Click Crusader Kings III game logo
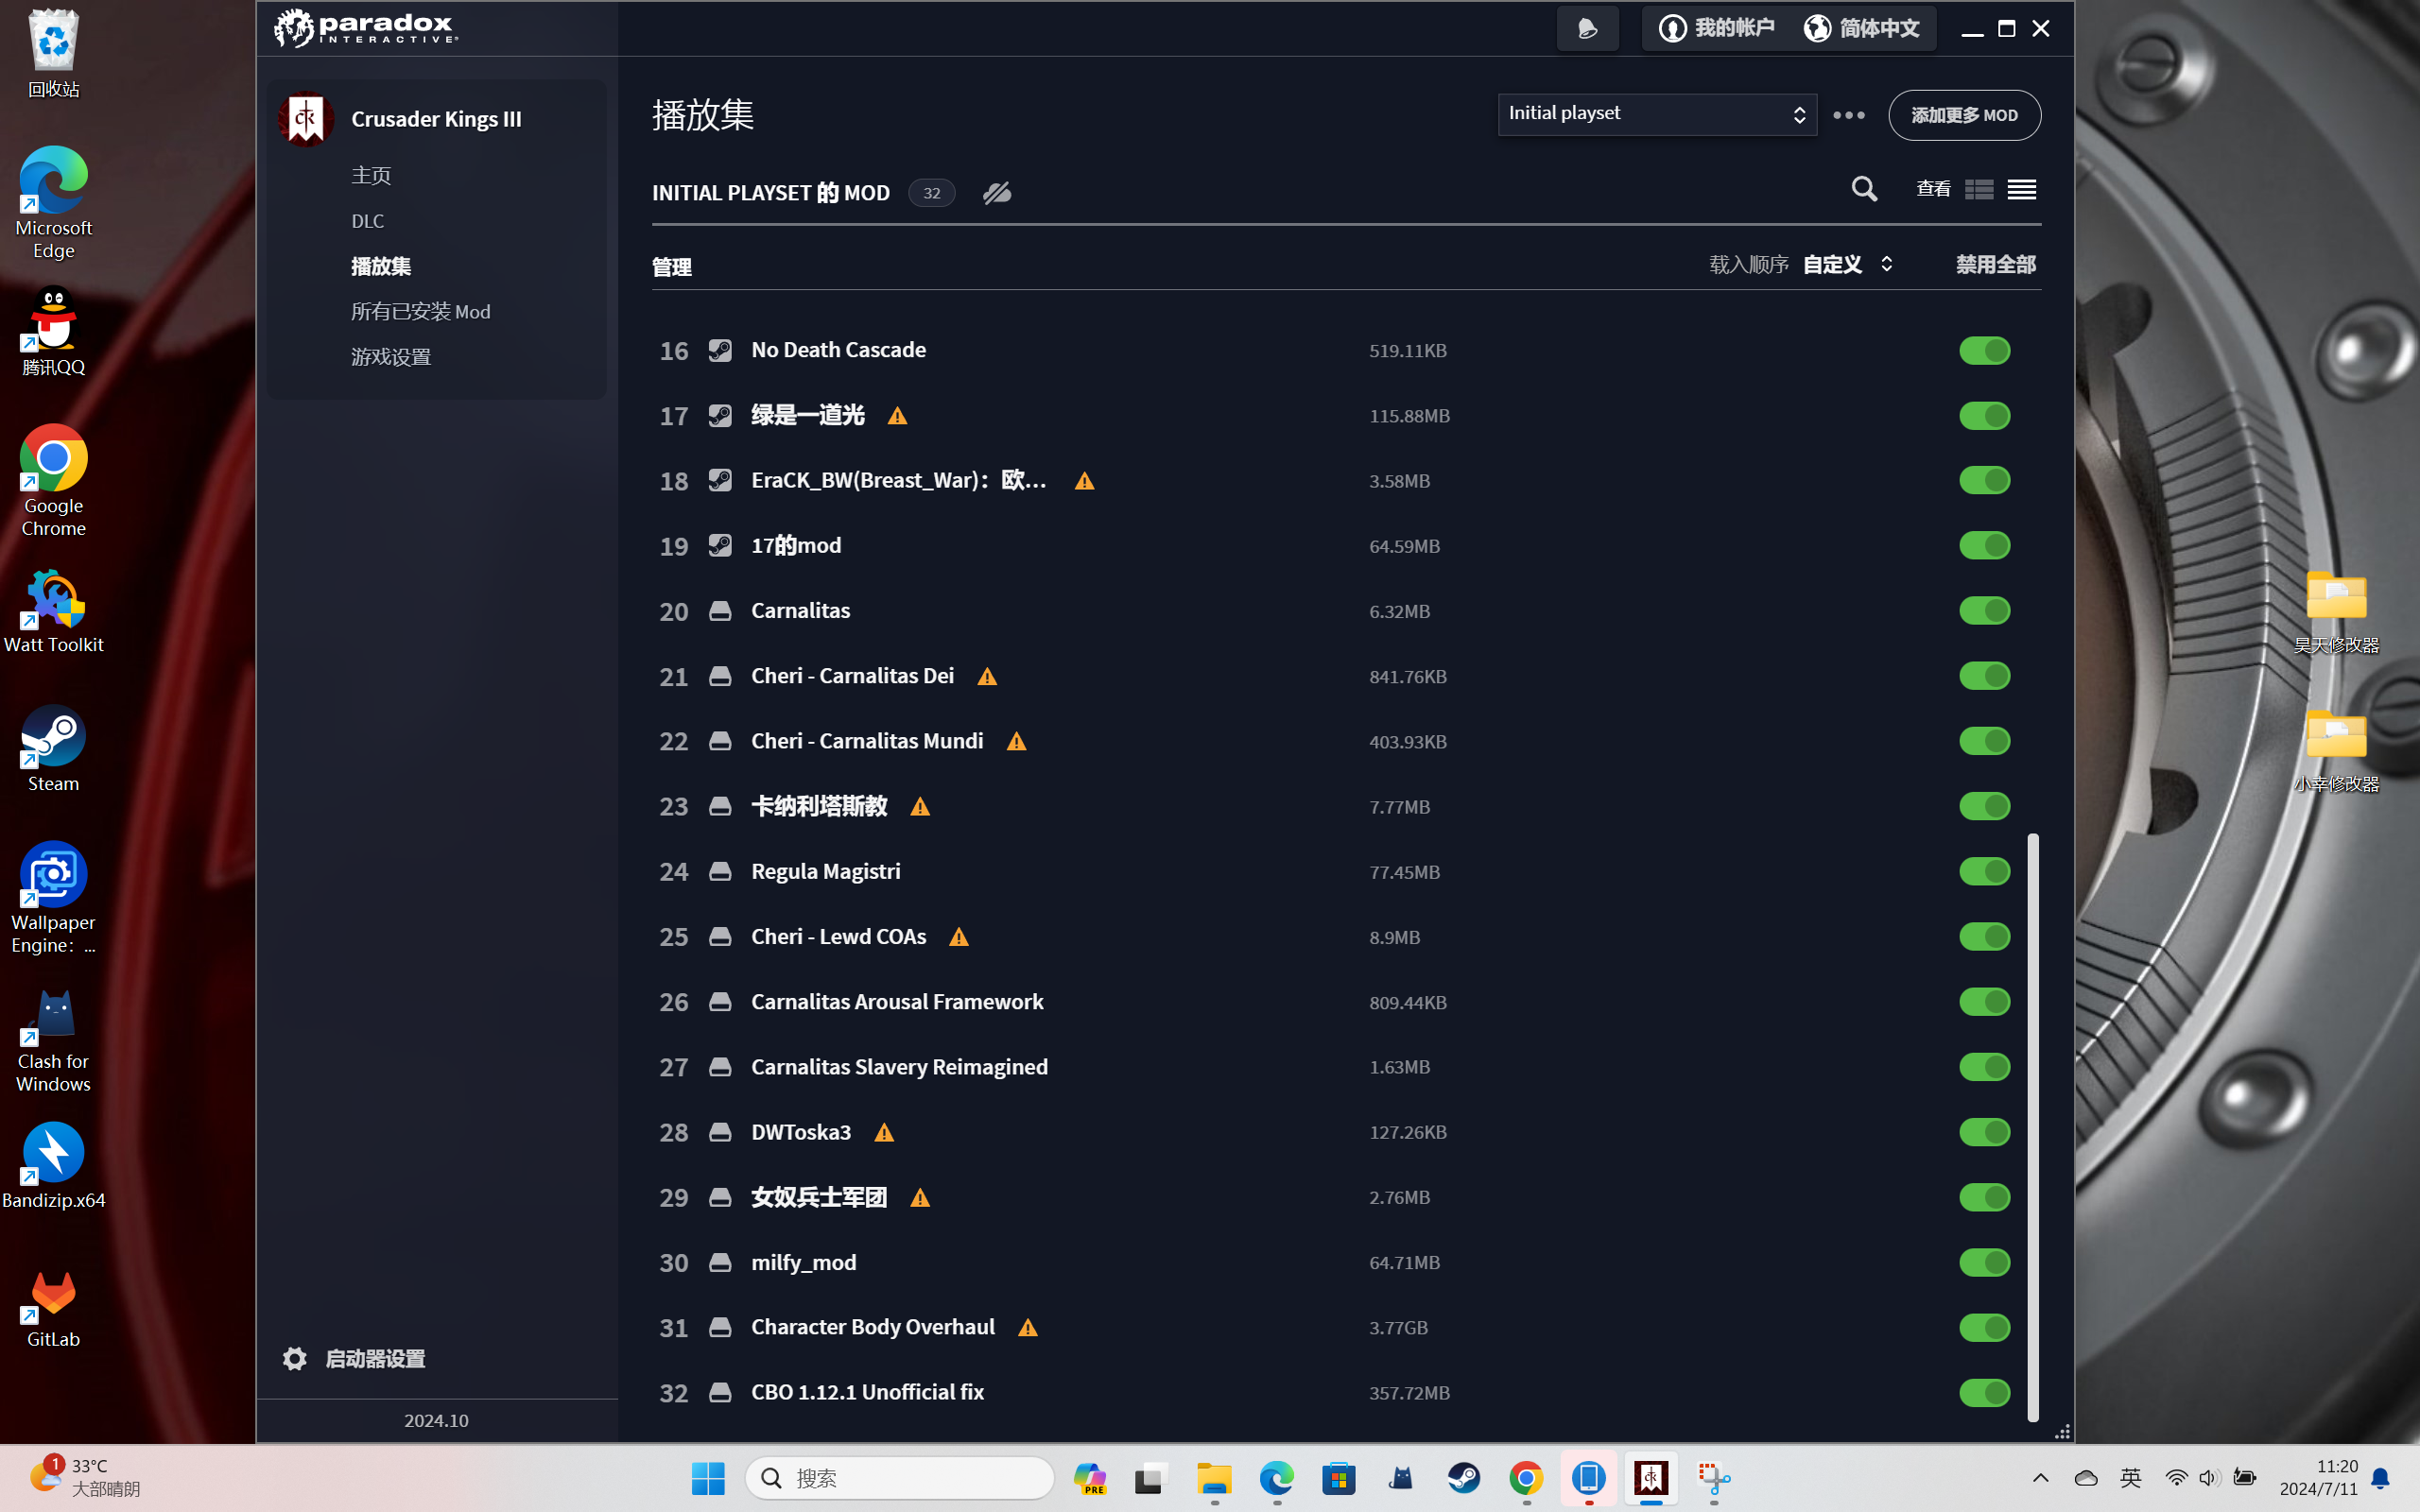 click(x=306, y=119)
